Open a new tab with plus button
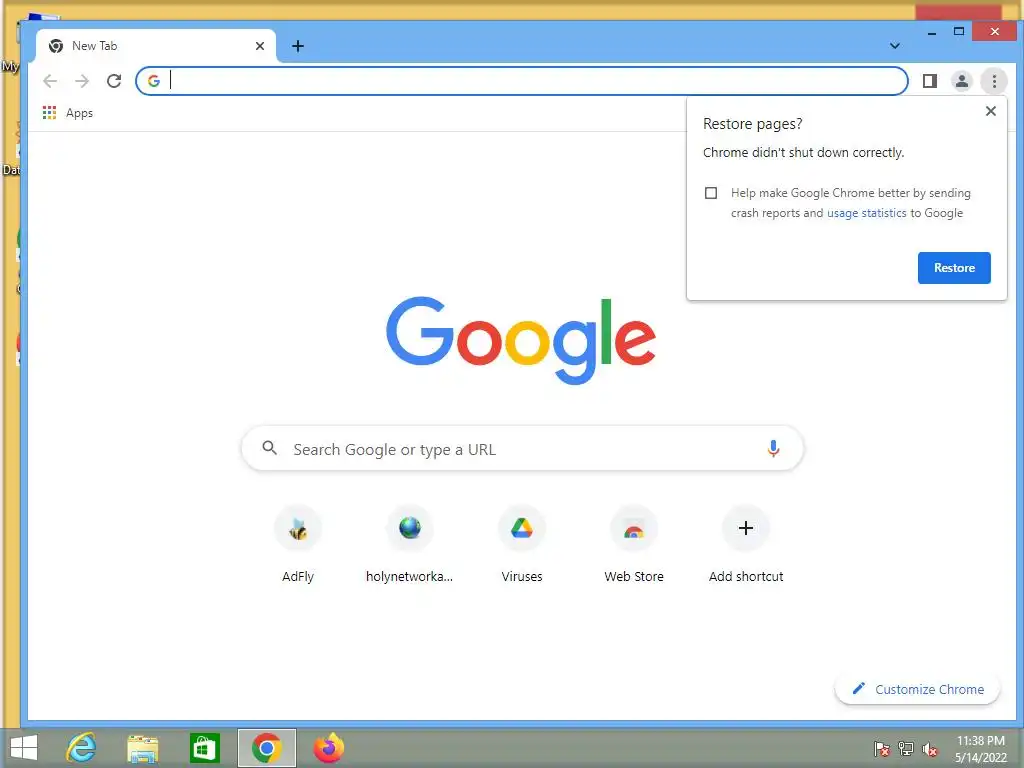This screenshot has width=1024, height=768. pos(298,46)
